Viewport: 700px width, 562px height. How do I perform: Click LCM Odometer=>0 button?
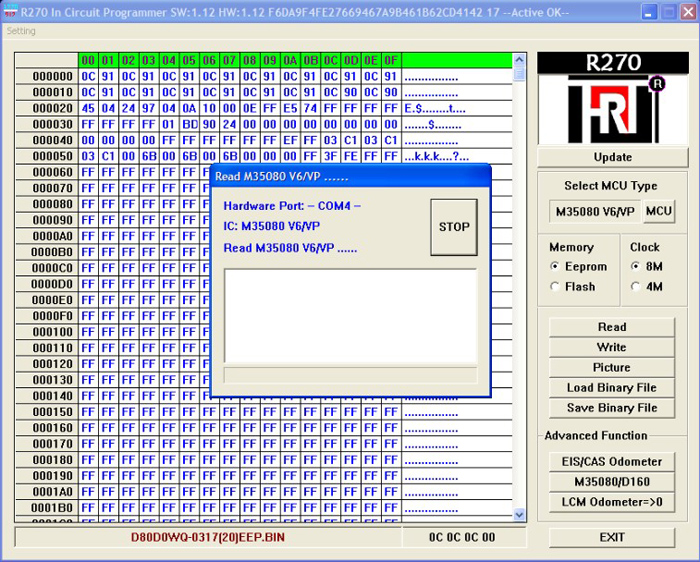tap(612, 502)
